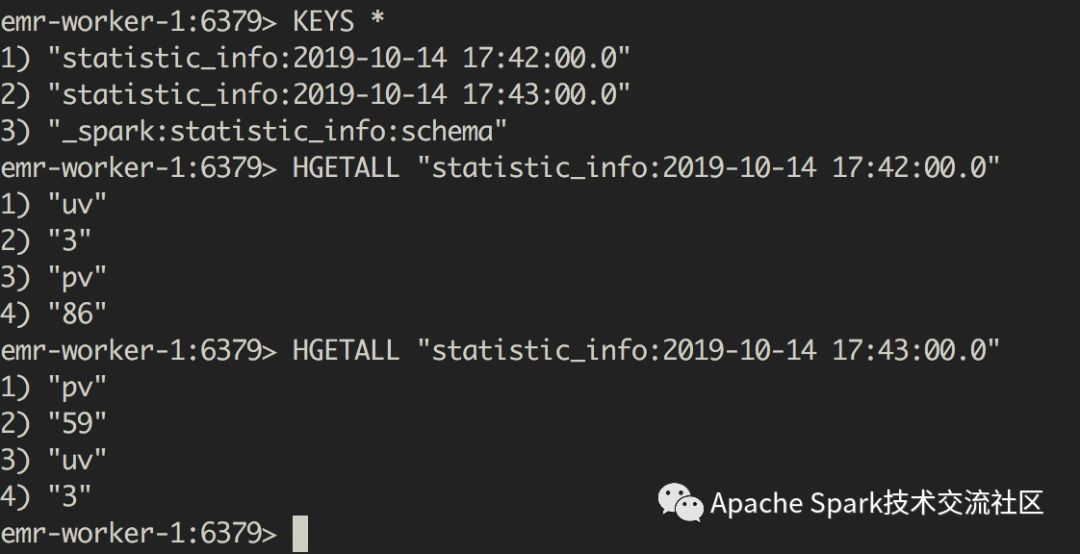Click the "86" pv value
The image size is (1080, 554).
(x=77, y=314)
